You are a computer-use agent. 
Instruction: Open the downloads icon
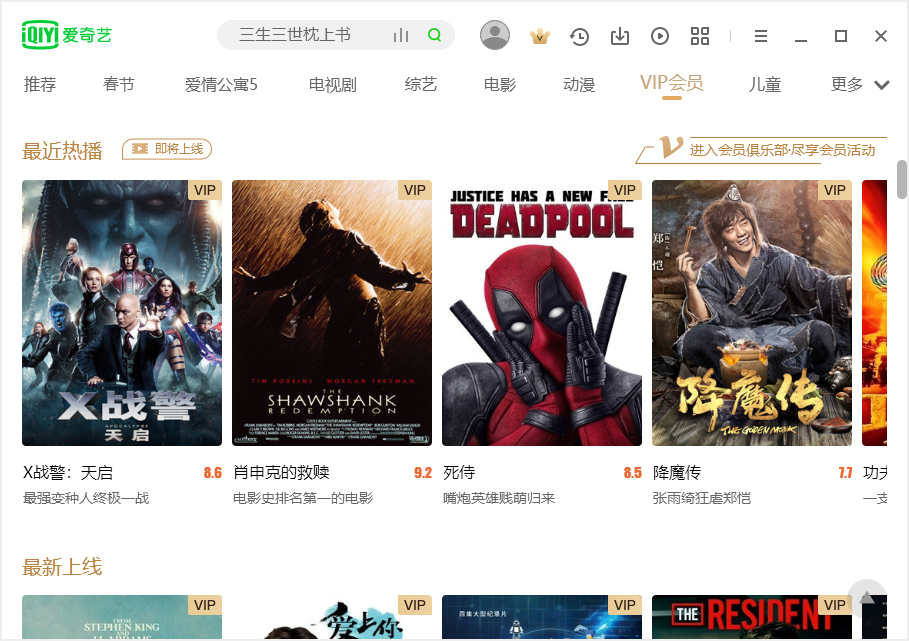(x=620, y=36)
